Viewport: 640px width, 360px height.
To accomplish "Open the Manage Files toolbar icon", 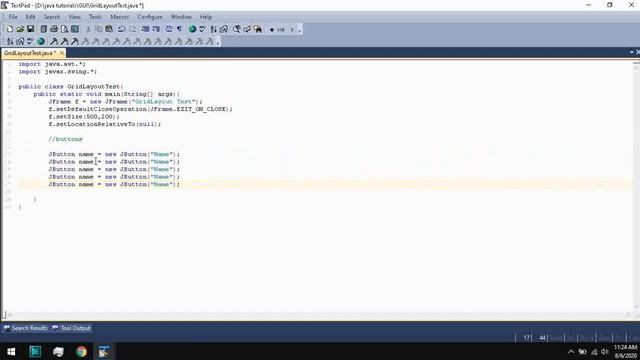I will 43,29.
